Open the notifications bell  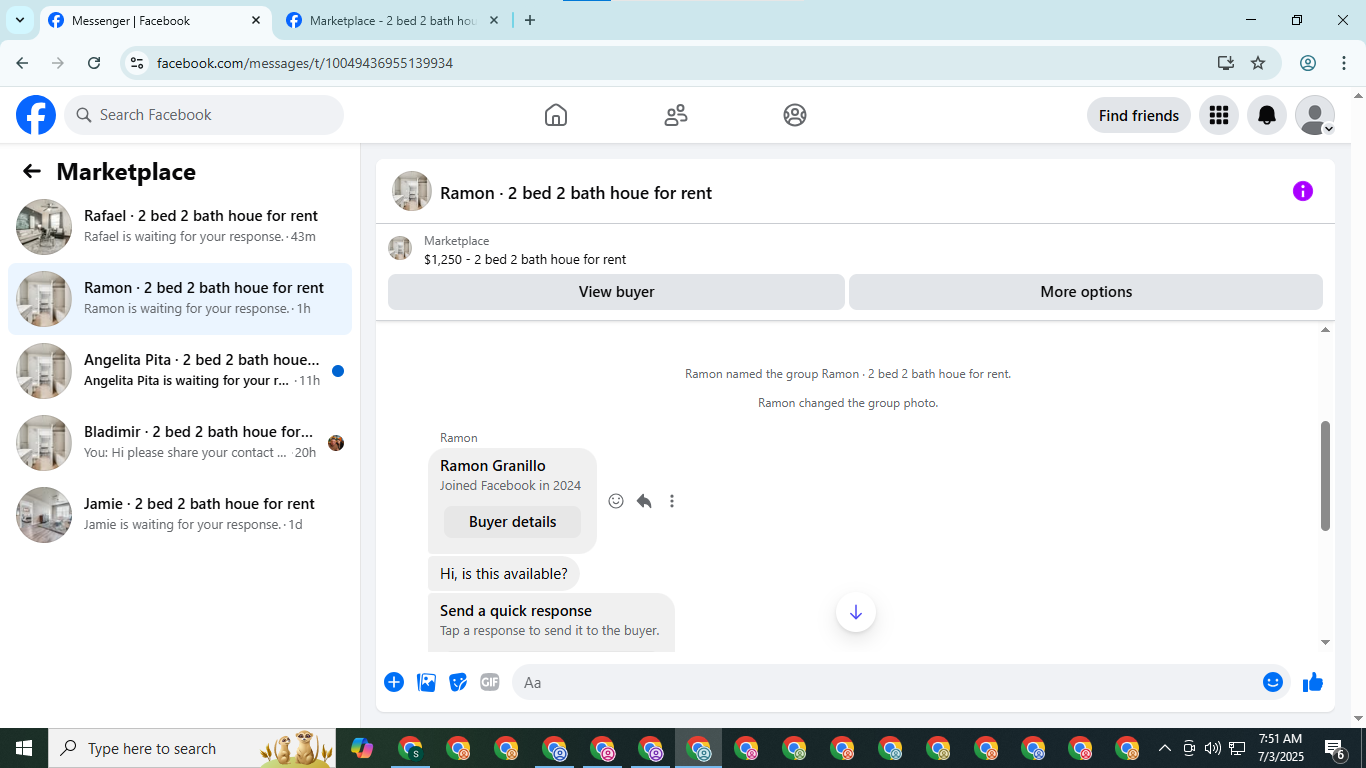coord(1267,115)
